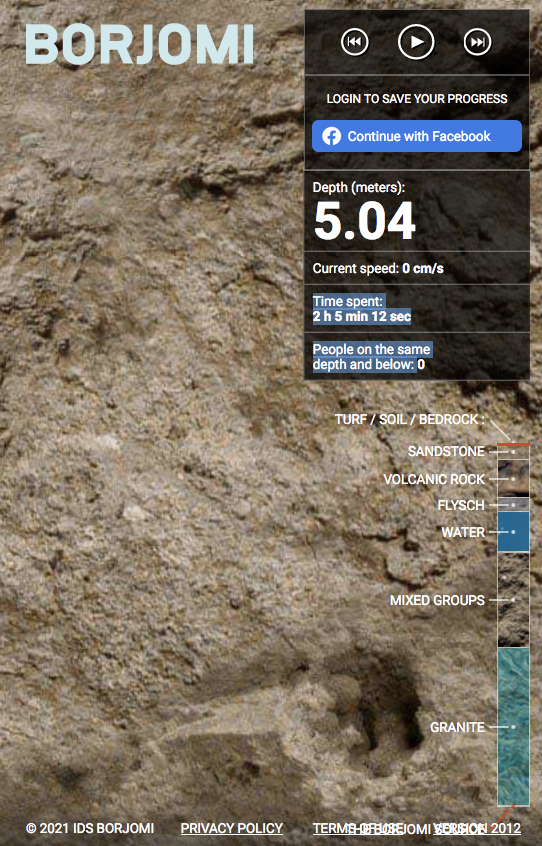Viewport: 542px width, 846px height.
Task: Click the BORJOMI logo
Action: pos(140,44)
